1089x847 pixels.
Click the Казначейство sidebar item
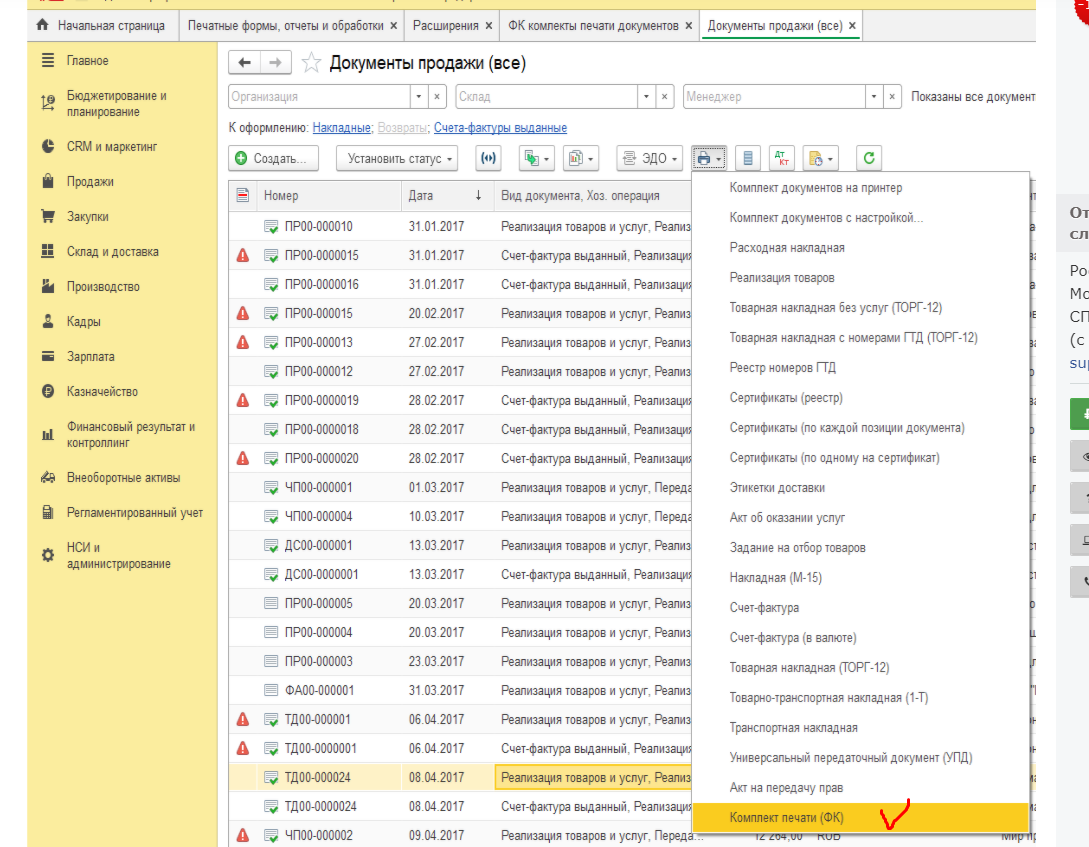point(102,392)
